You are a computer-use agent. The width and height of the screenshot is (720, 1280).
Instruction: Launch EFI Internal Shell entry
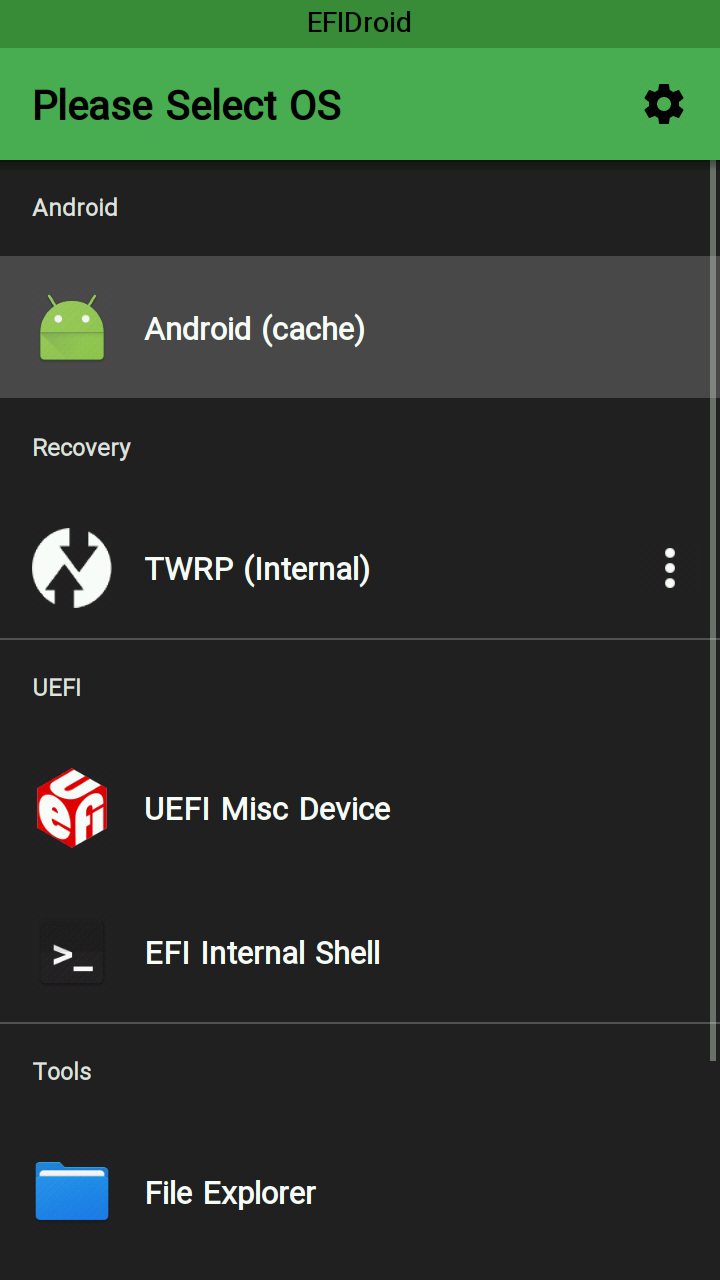262,953
